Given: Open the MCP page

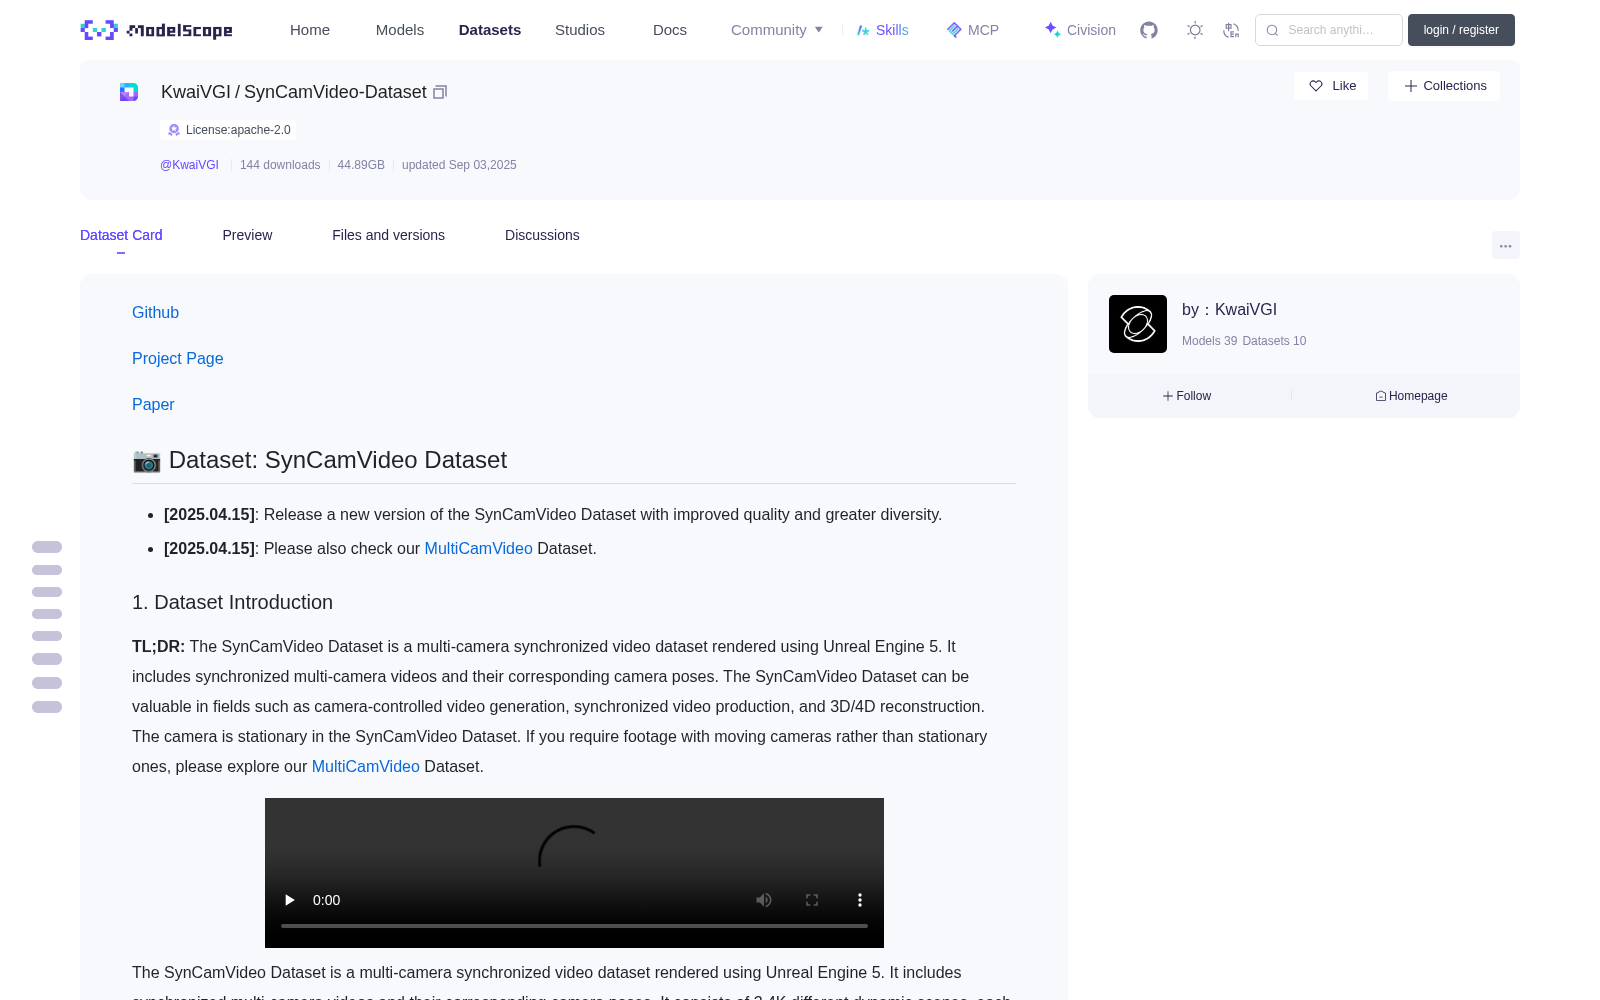Looking at the screenshot, I should [x=972, y=30].
